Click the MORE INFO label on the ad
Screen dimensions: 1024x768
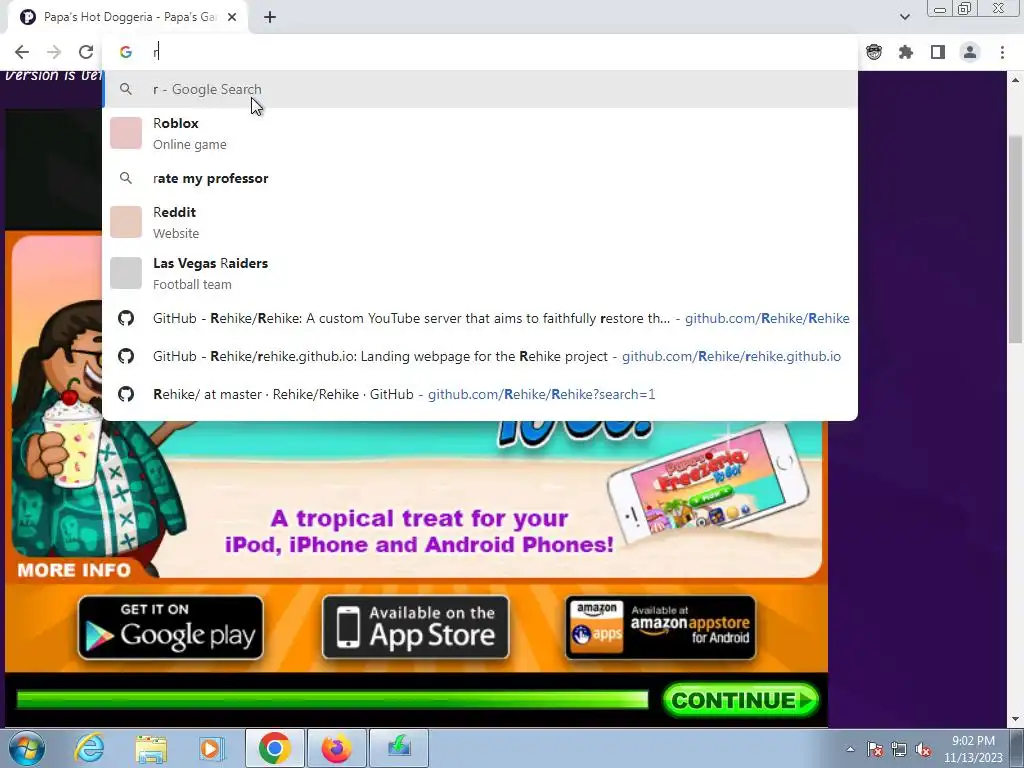coord(74,570)
